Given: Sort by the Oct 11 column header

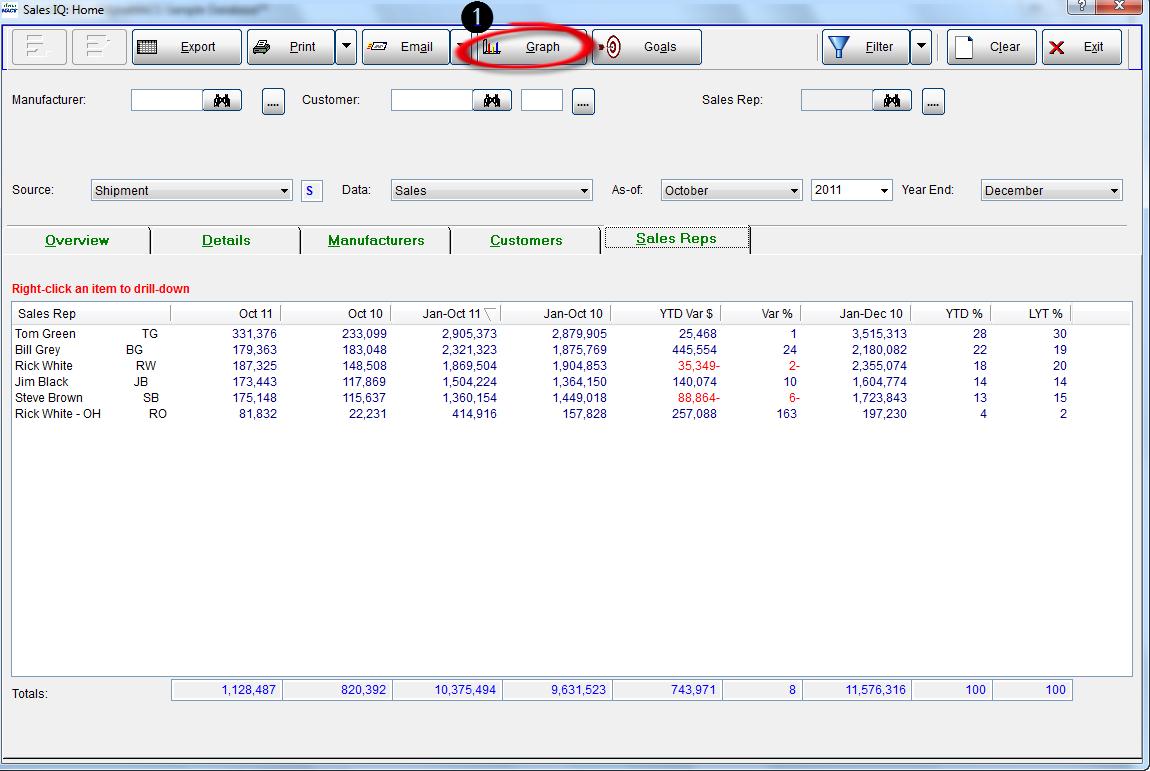Looking at the screenshot, I should (226, 314).
